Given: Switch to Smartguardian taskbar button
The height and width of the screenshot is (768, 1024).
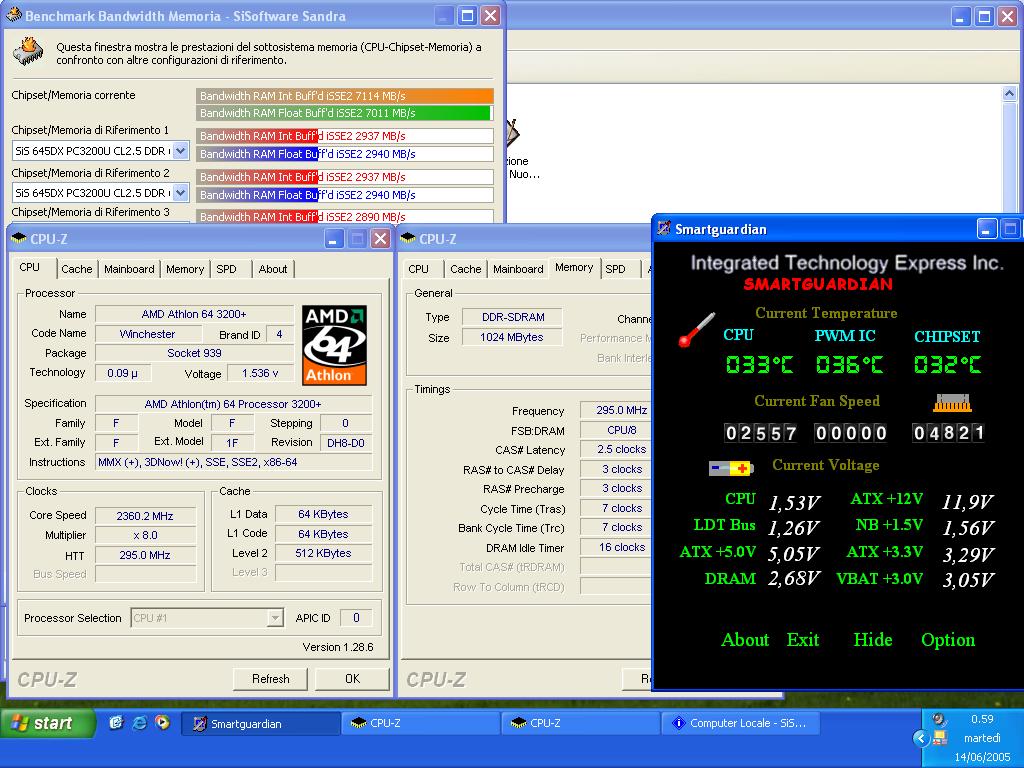Looking at the screenshot, I should (x=261, y=723).
